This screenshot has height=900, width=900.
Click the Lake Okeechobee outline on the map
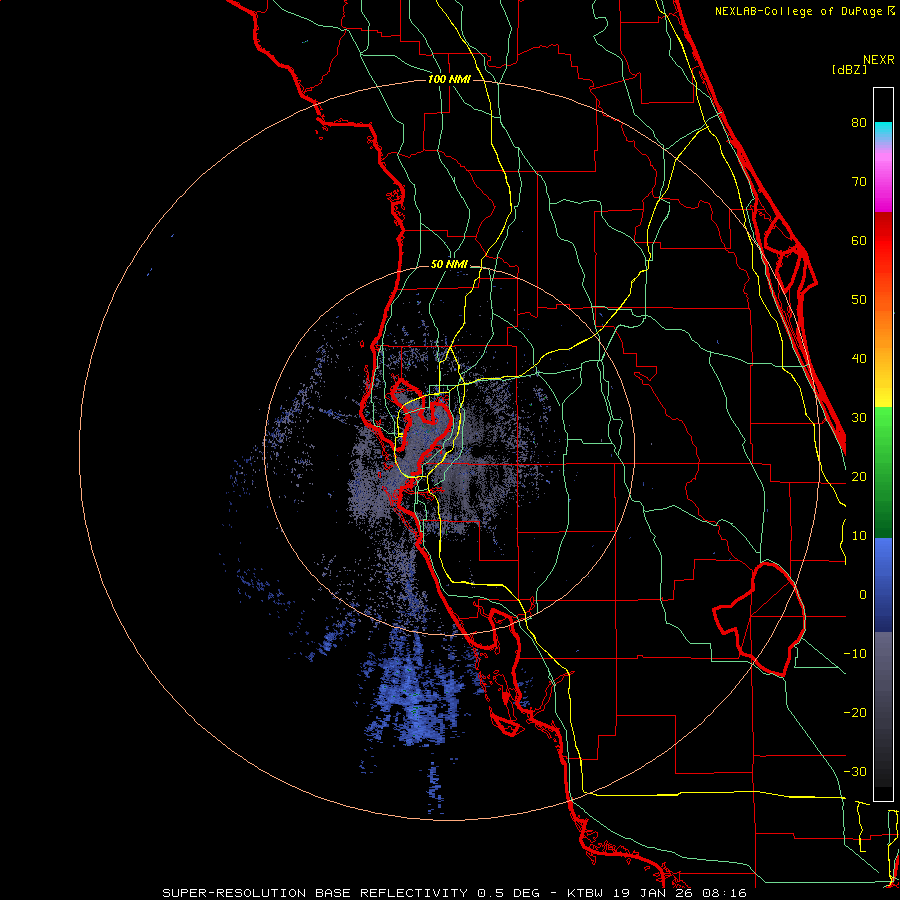click(x=761, y=619)
